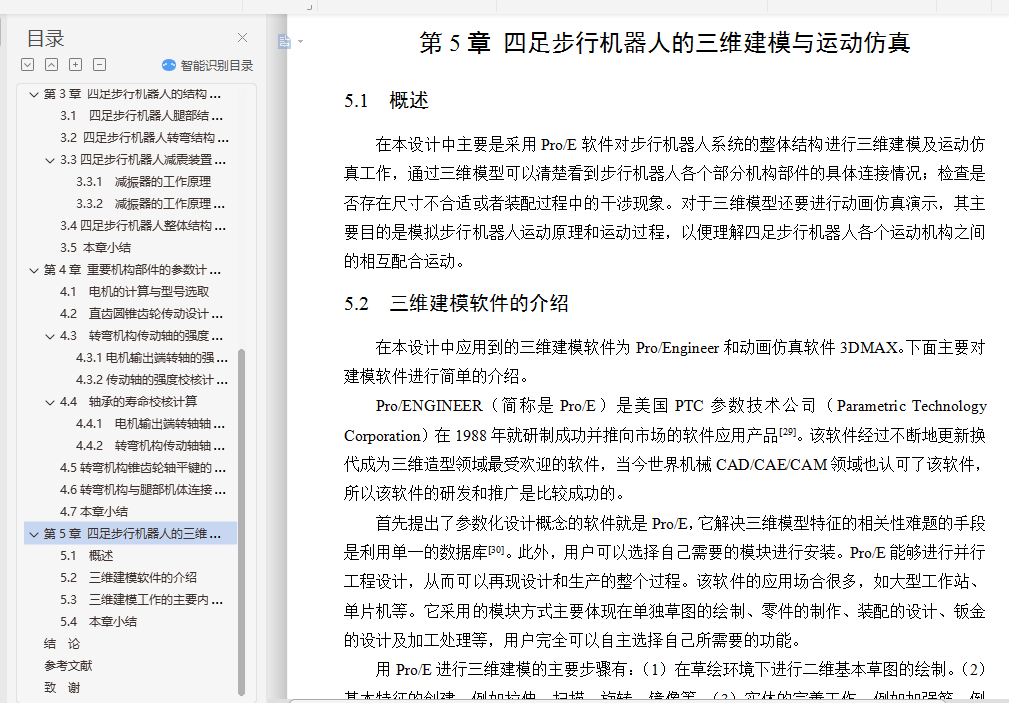Image resolution: width=1009 pixels, height=703 pixels.
Task: Jump to 致 谢 in the outline
Action: [x=62, y=687]
